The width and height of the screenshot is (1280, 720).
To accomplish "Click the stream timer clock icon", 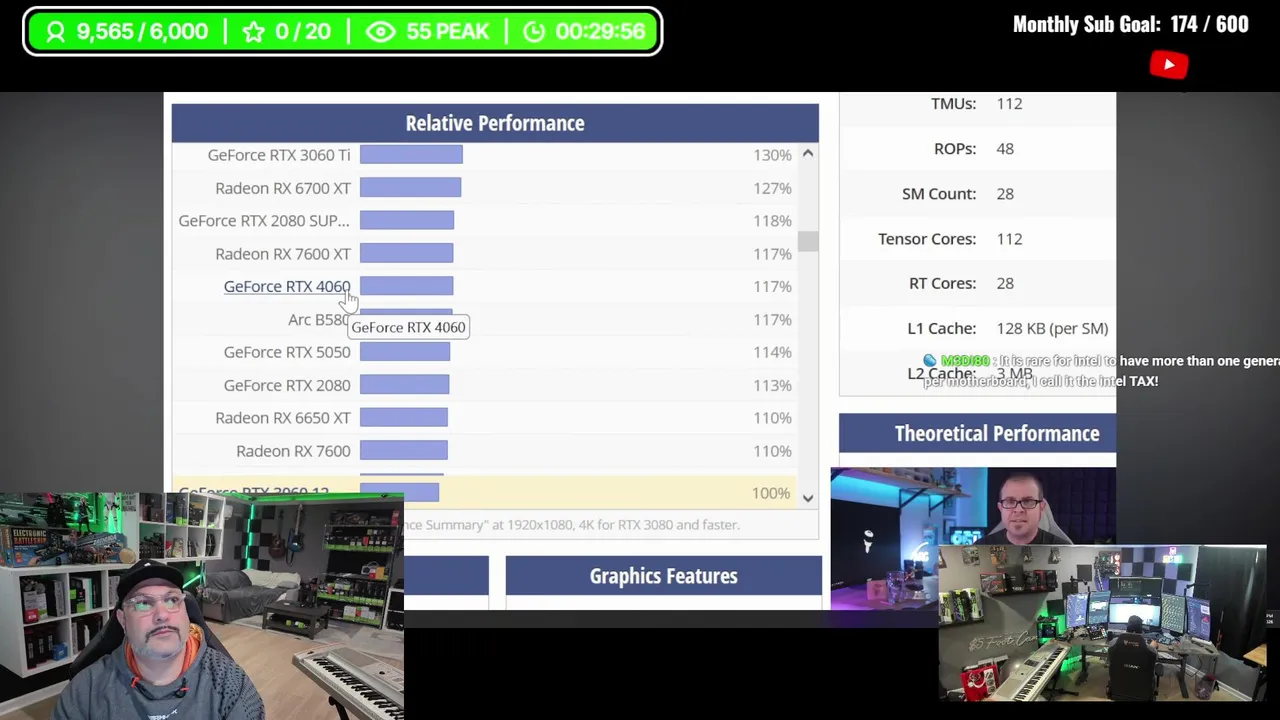I will 535,32.
